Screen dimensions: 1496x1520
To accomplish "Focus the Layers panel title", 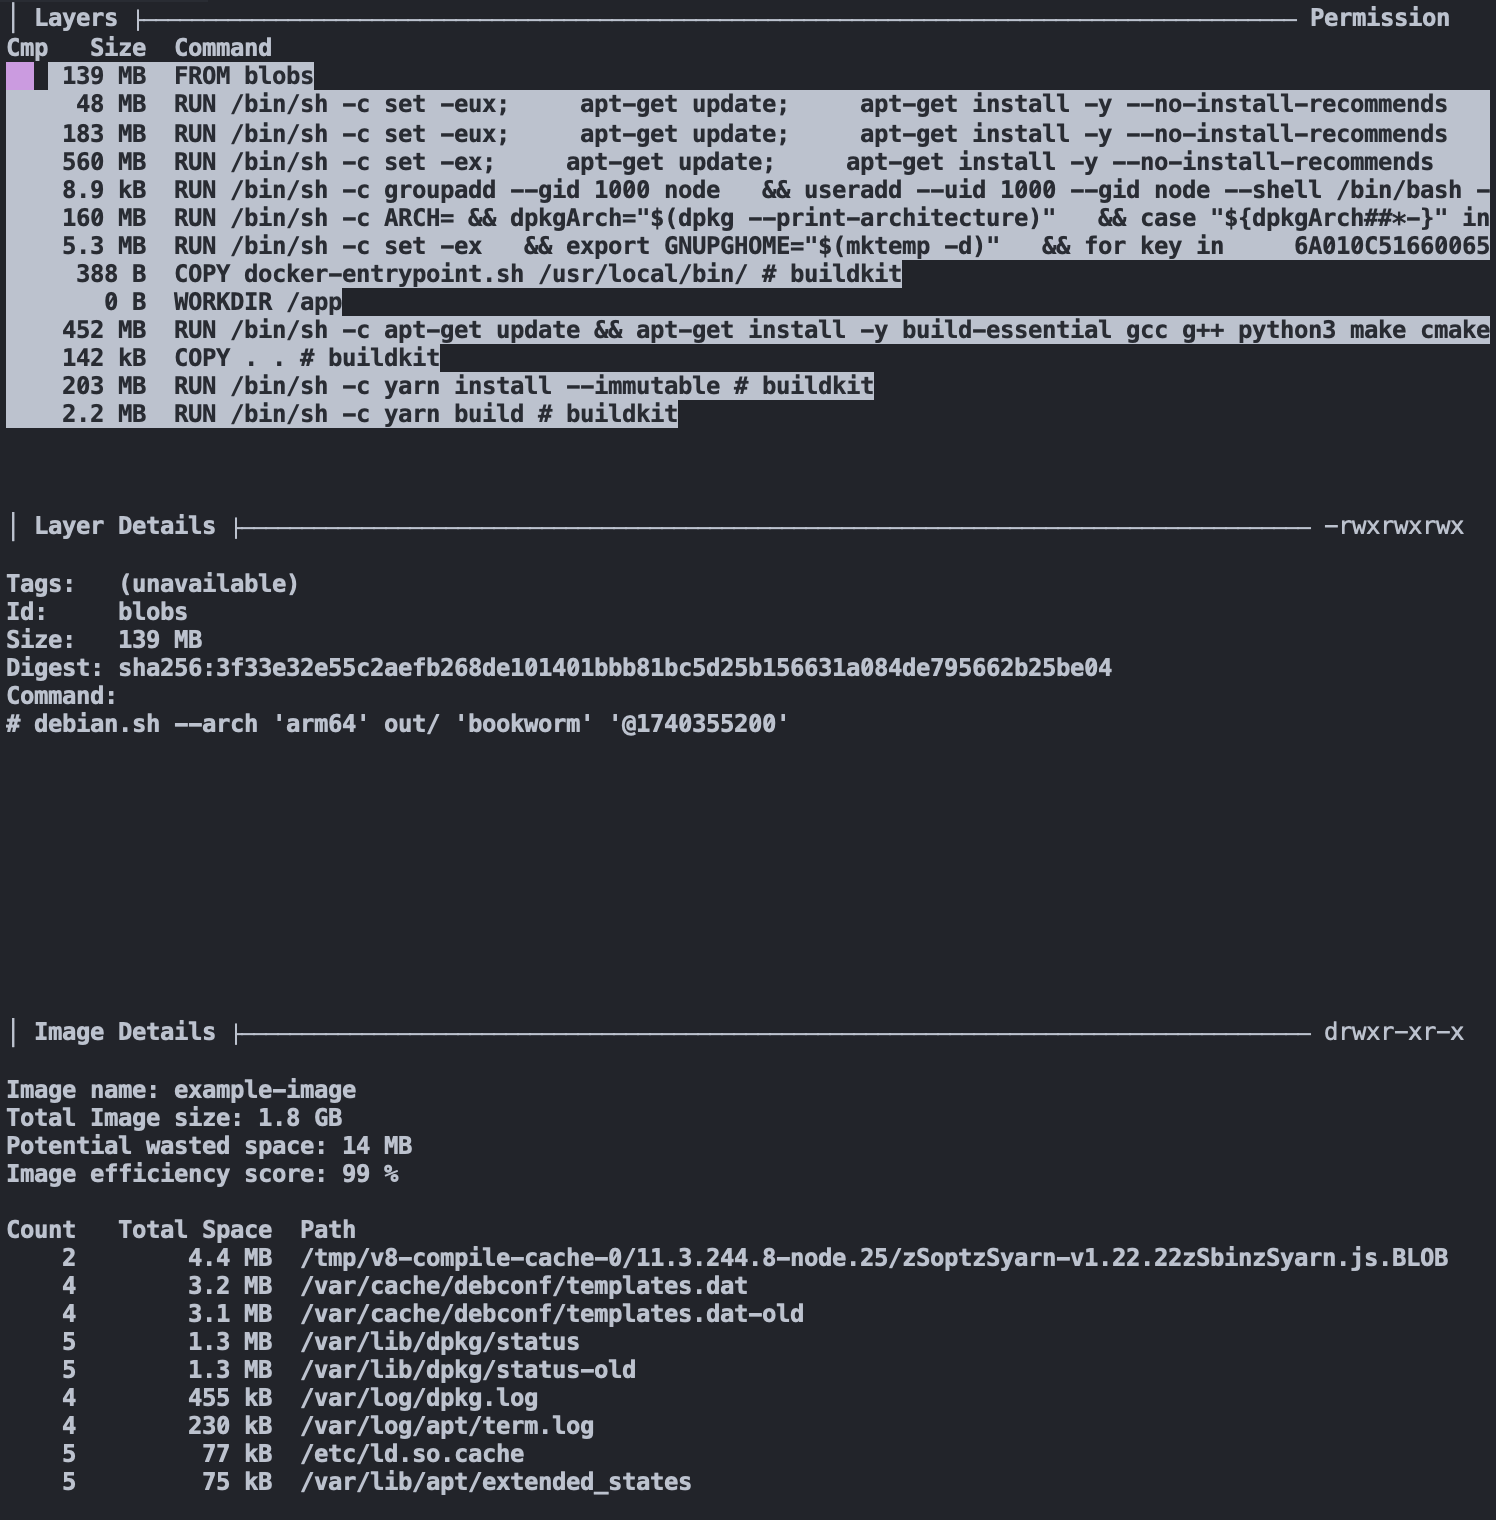I will tap(75, 18).
